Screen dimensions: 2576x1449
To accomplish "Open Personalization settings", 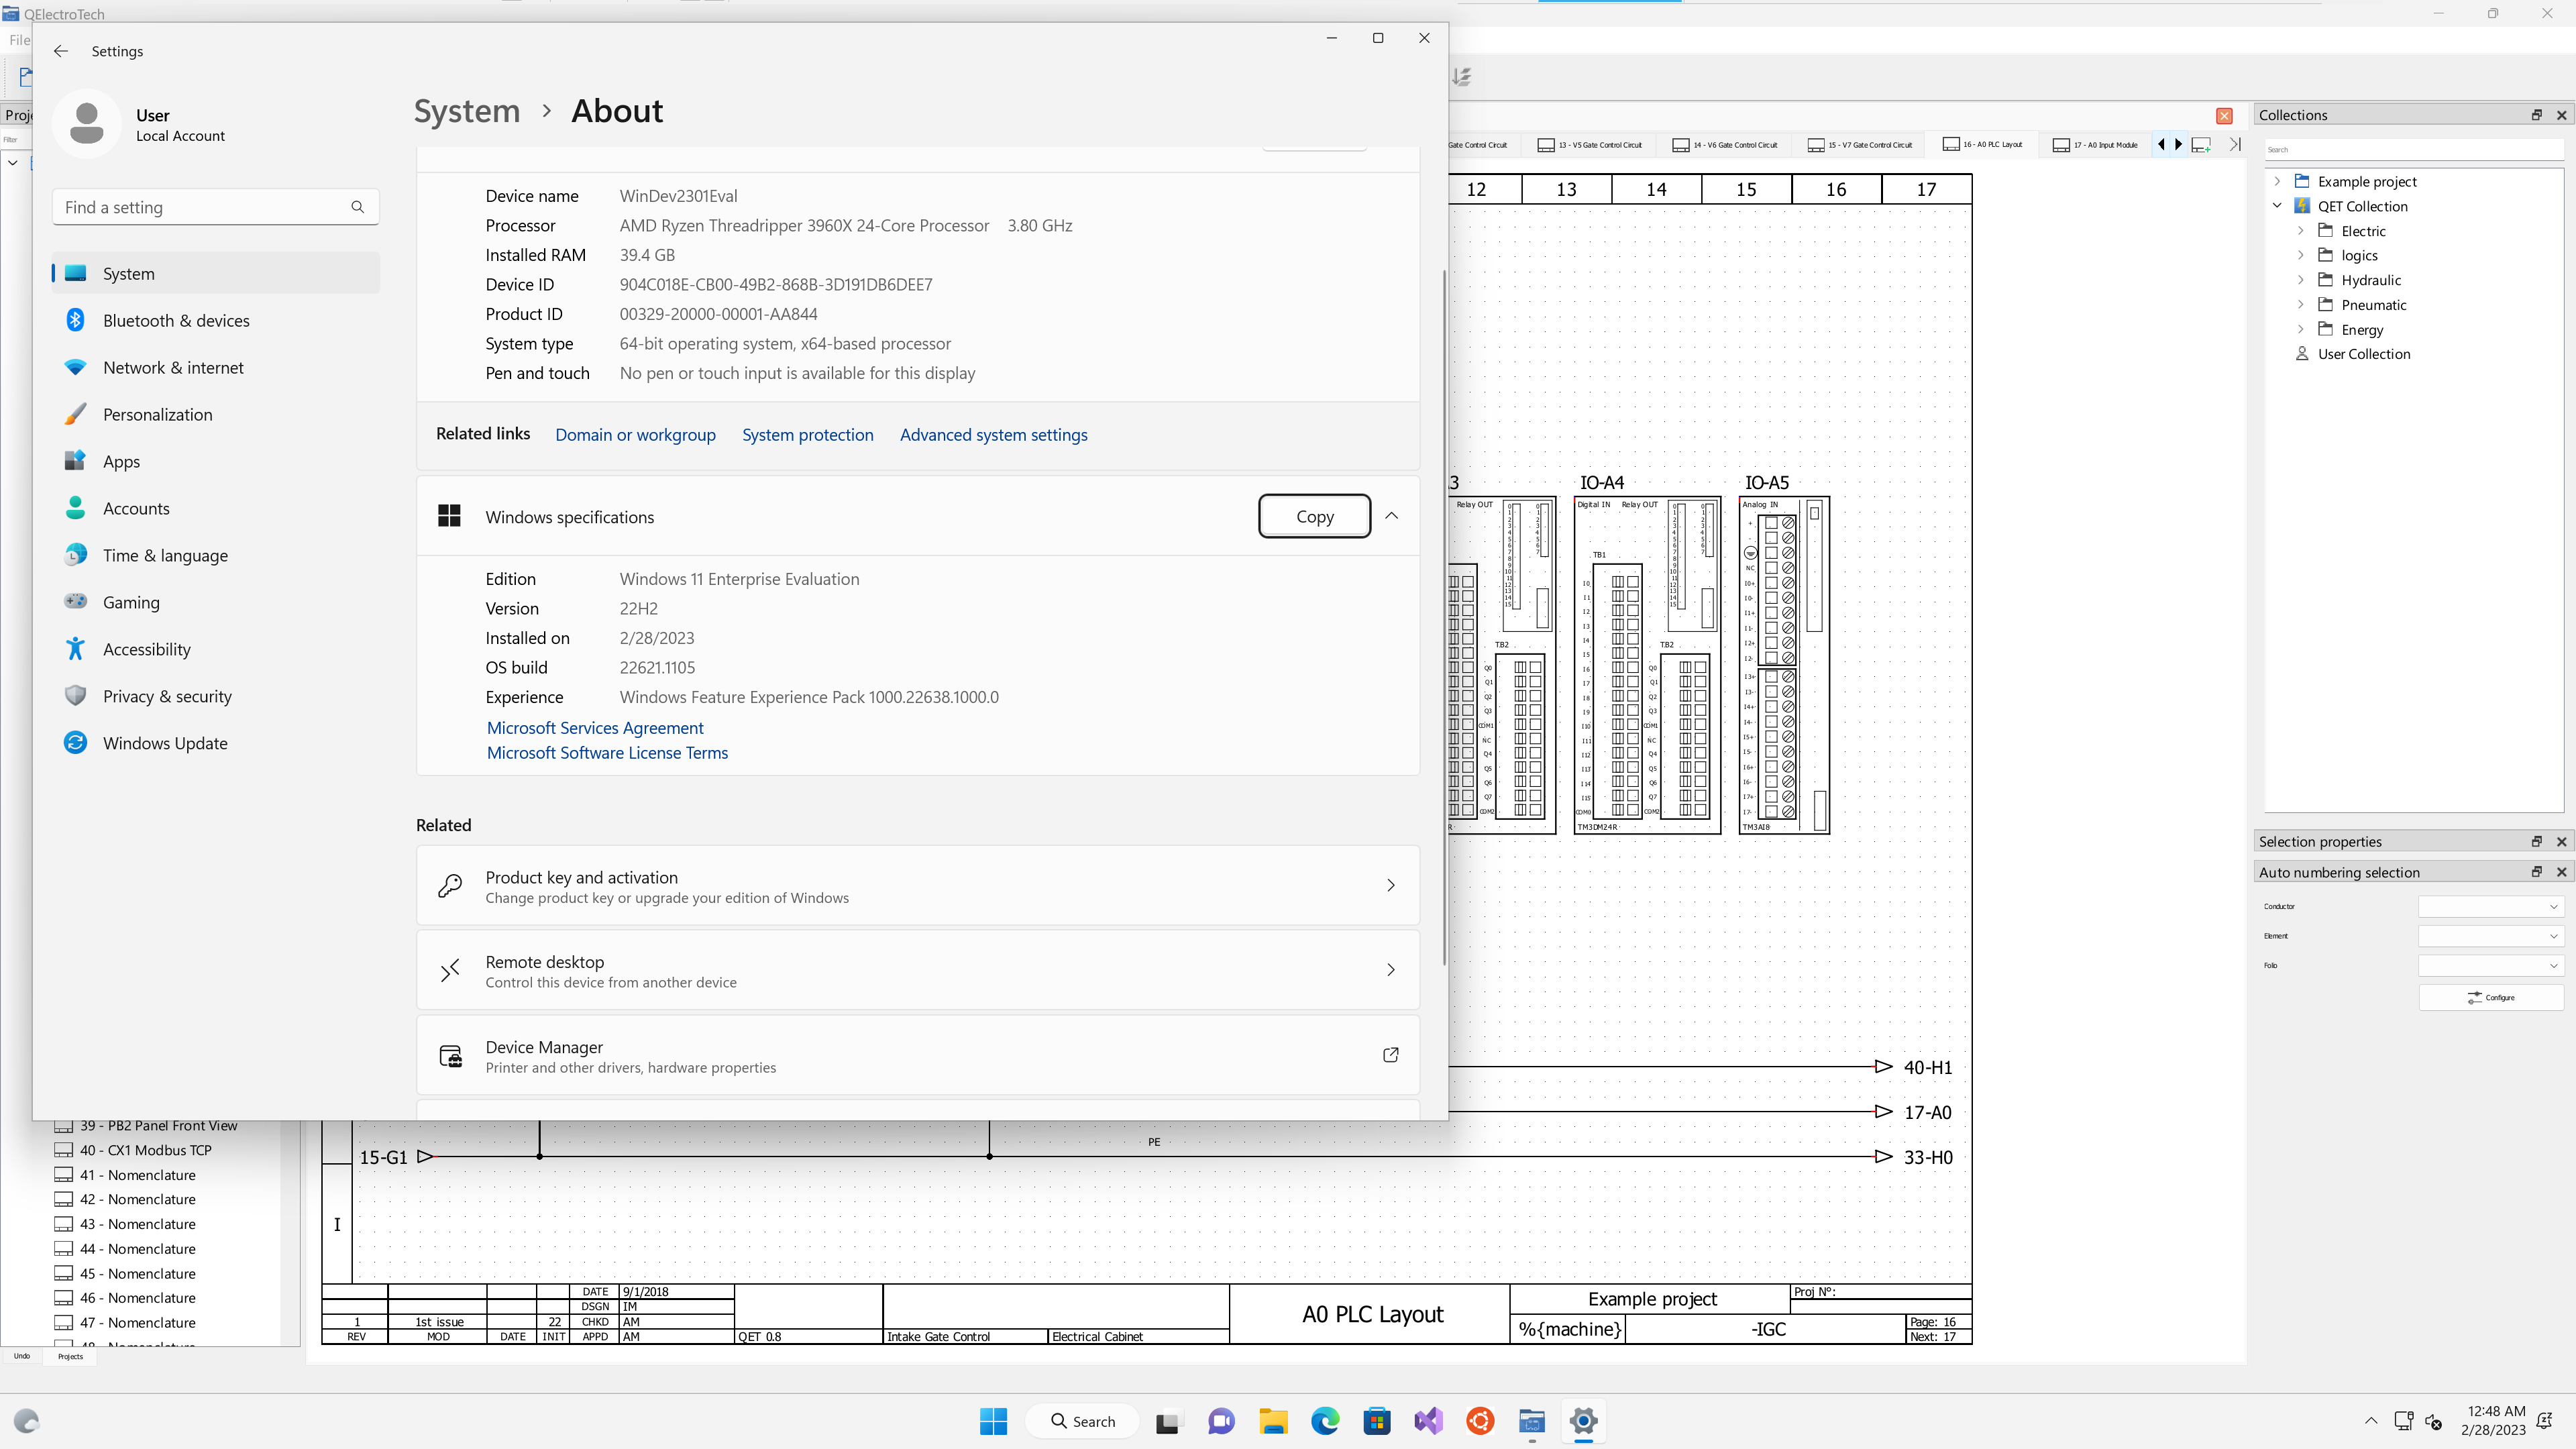I will coord(216,414).
